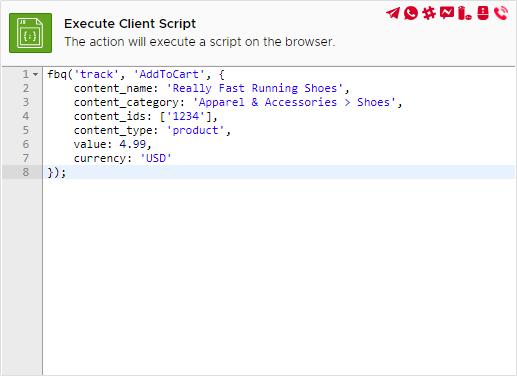Select line number 2 in the gutter
The image size is (517, 376).
click(26, 88)
